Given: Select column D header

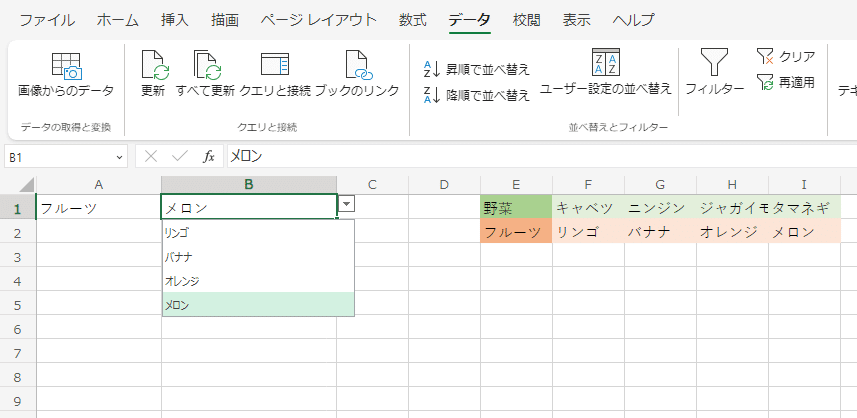Looking at the screenshot, I should 444,185.
